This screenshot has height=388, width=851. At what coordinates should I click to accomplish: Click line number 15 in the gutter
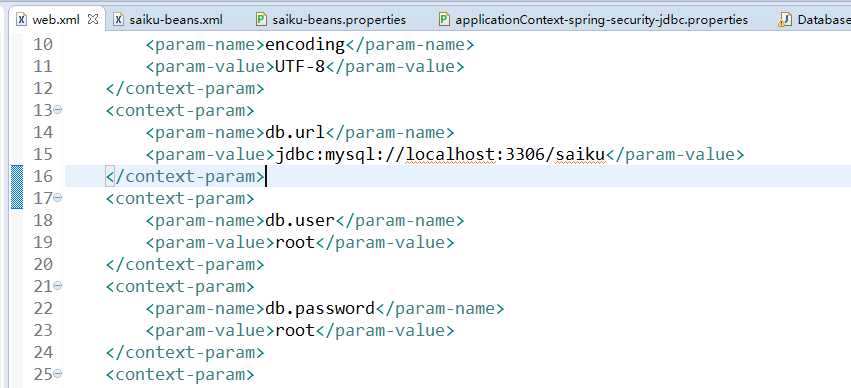pos(43,155)
